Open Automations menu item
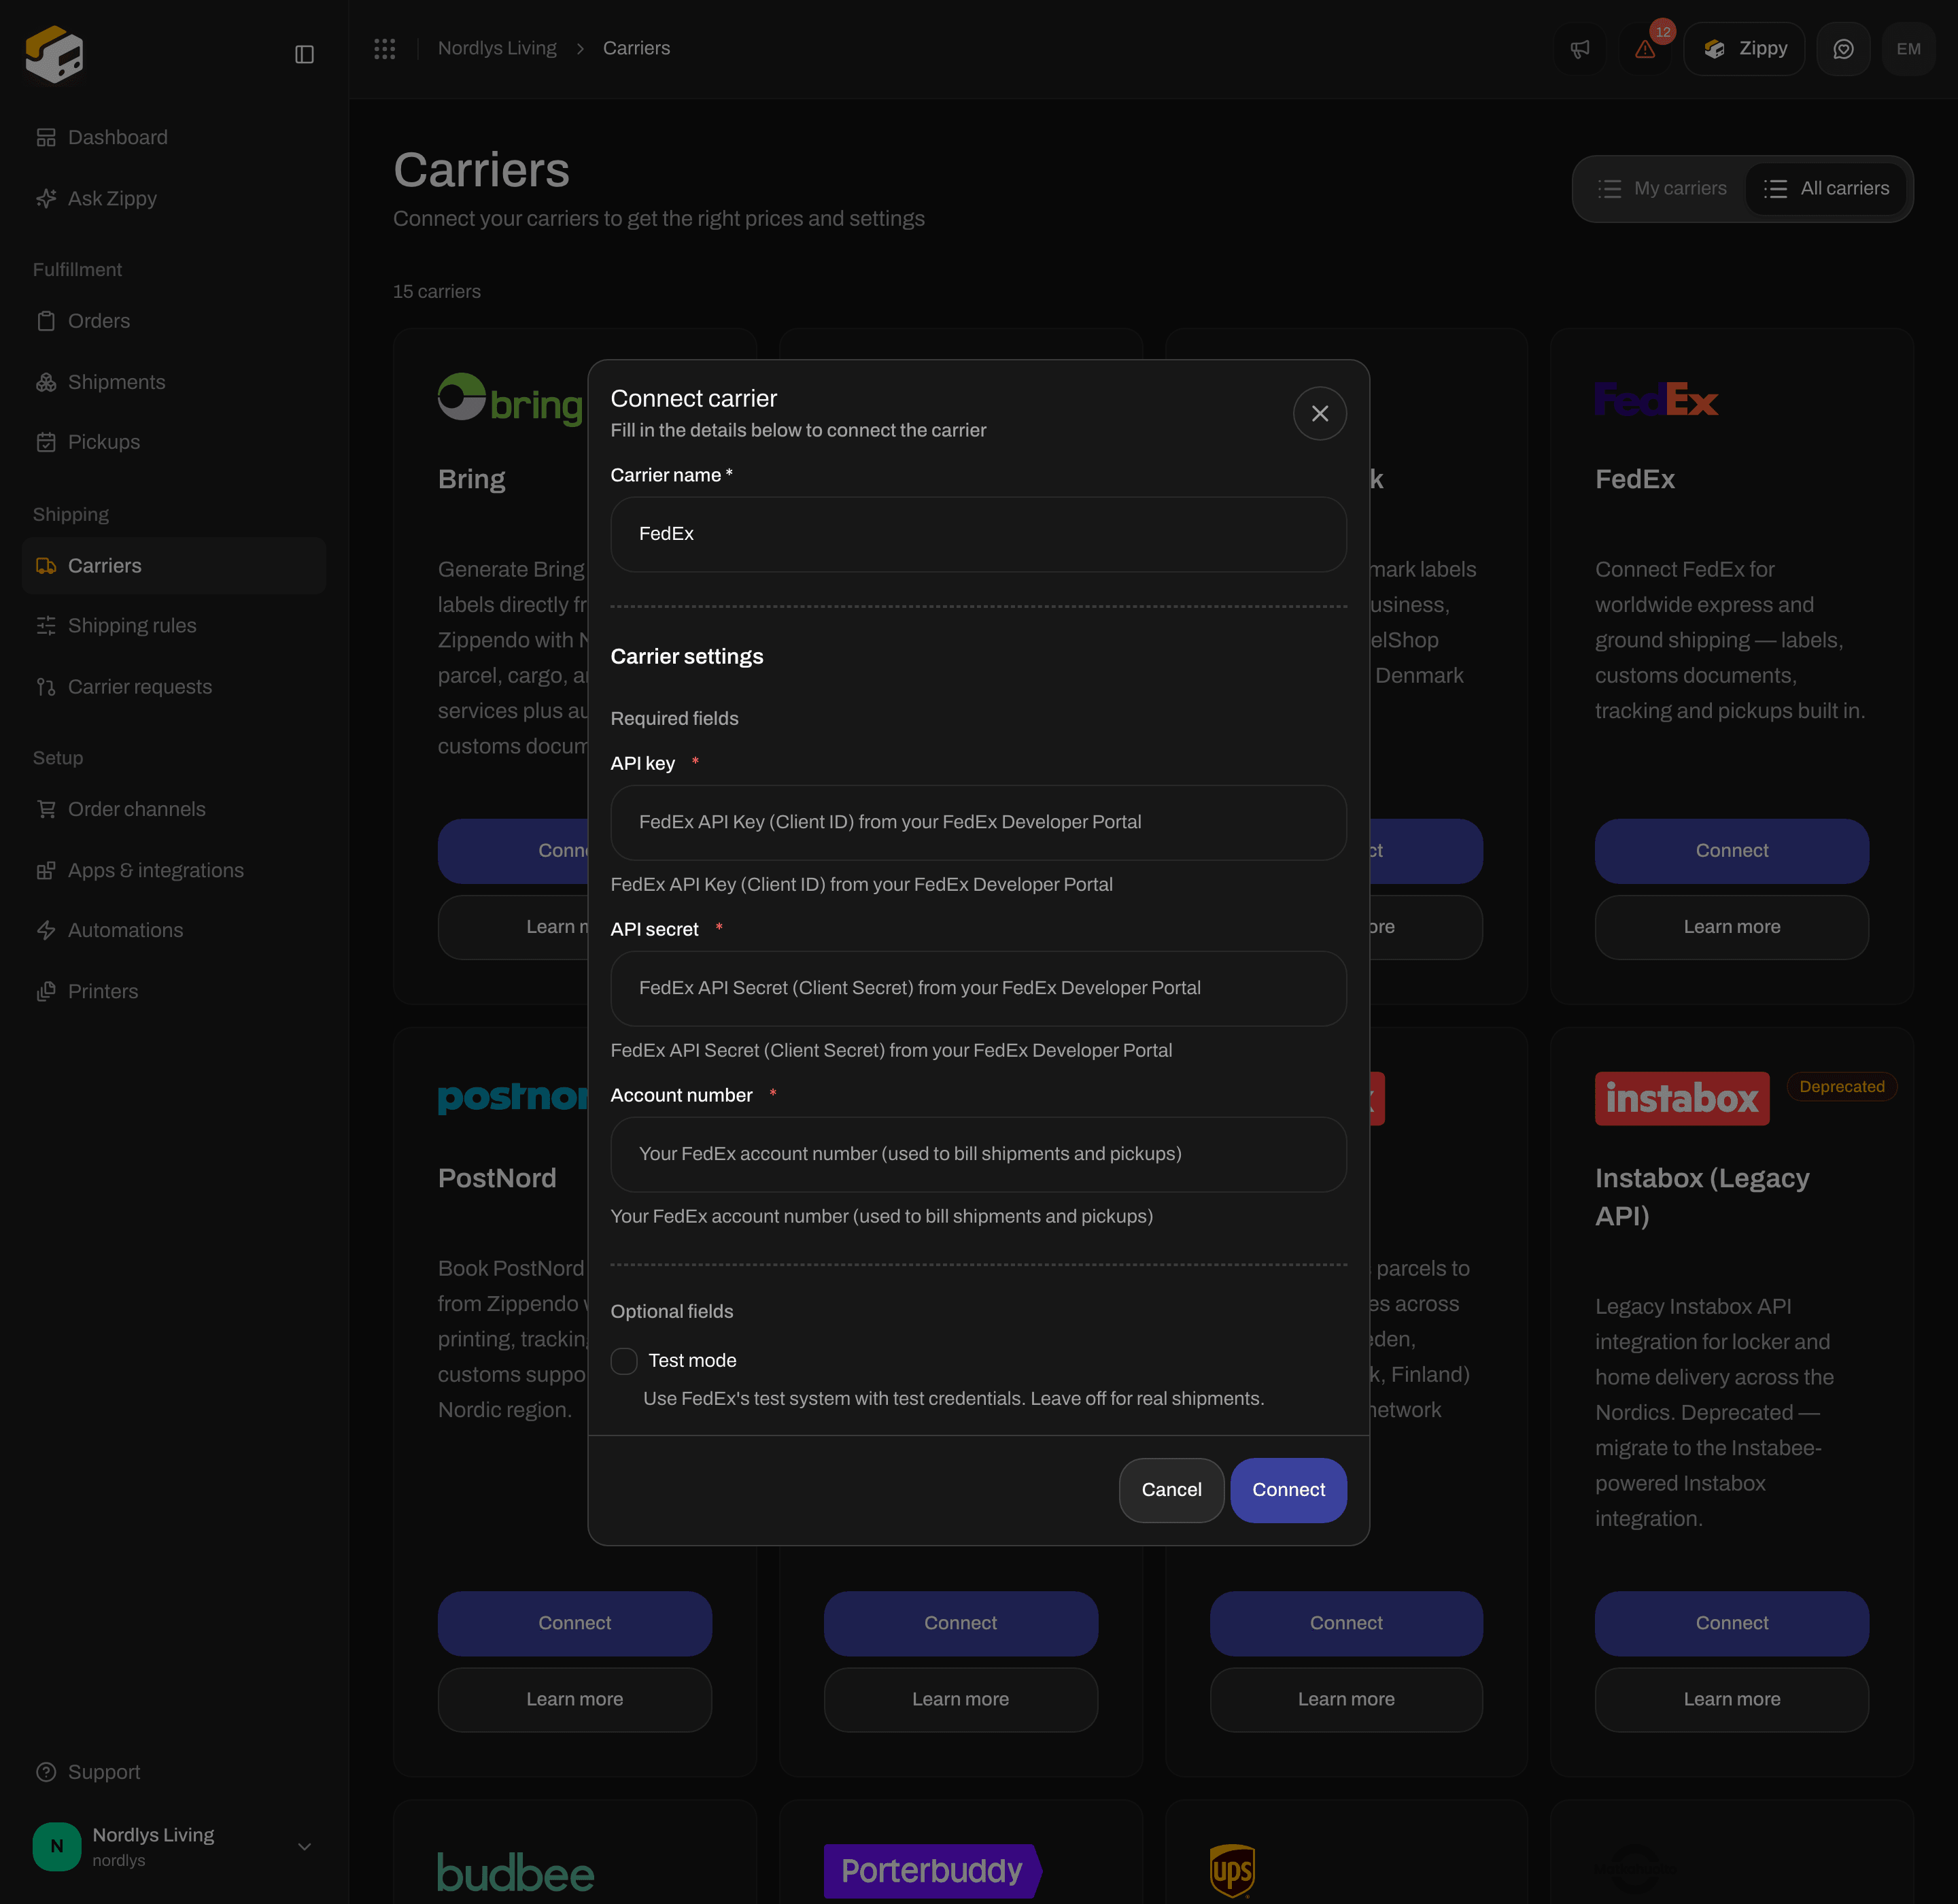 coord(174,930)
